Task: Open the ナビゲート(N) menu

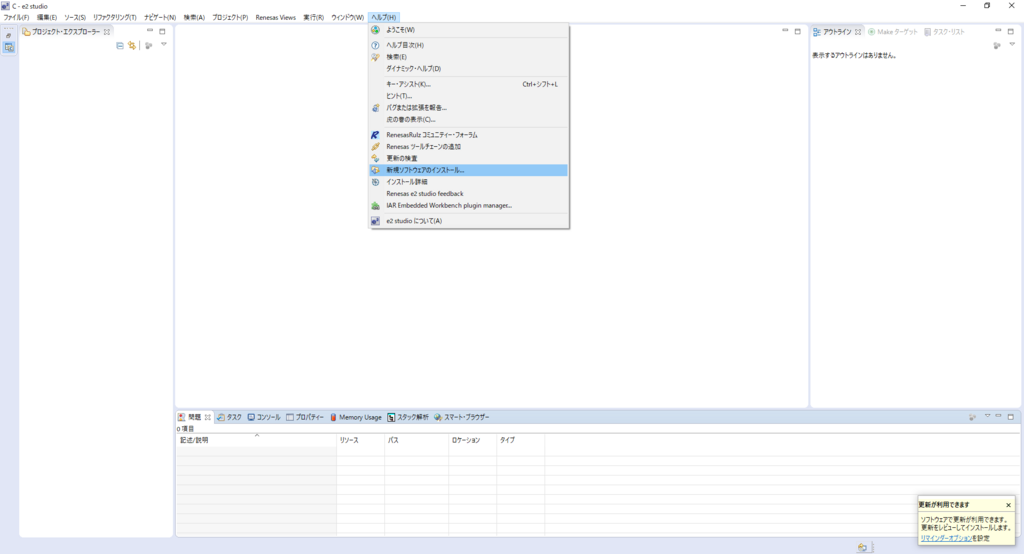Action: point(160,18)
